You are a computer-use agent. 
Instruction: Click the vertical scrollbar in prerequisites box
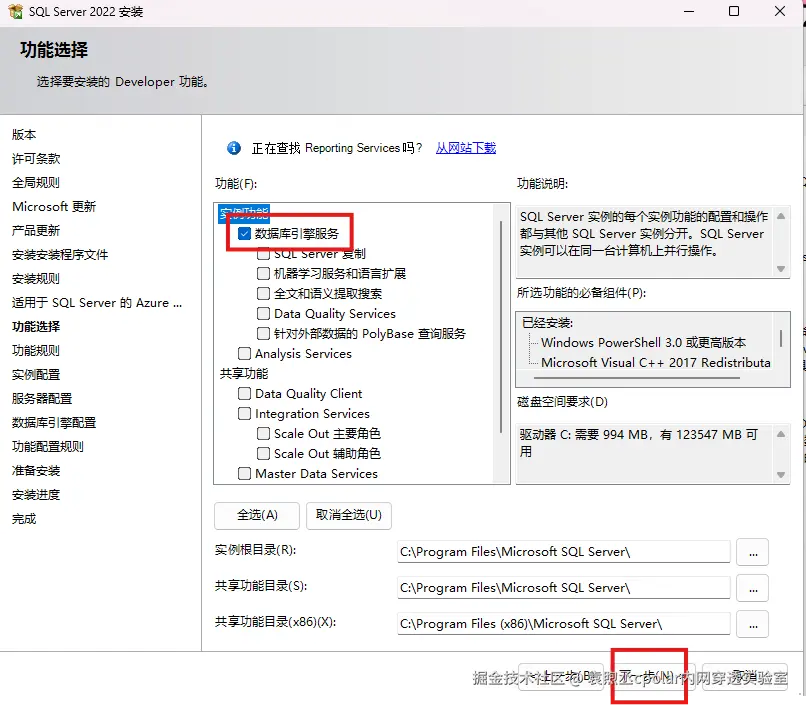tap(781, 339)
